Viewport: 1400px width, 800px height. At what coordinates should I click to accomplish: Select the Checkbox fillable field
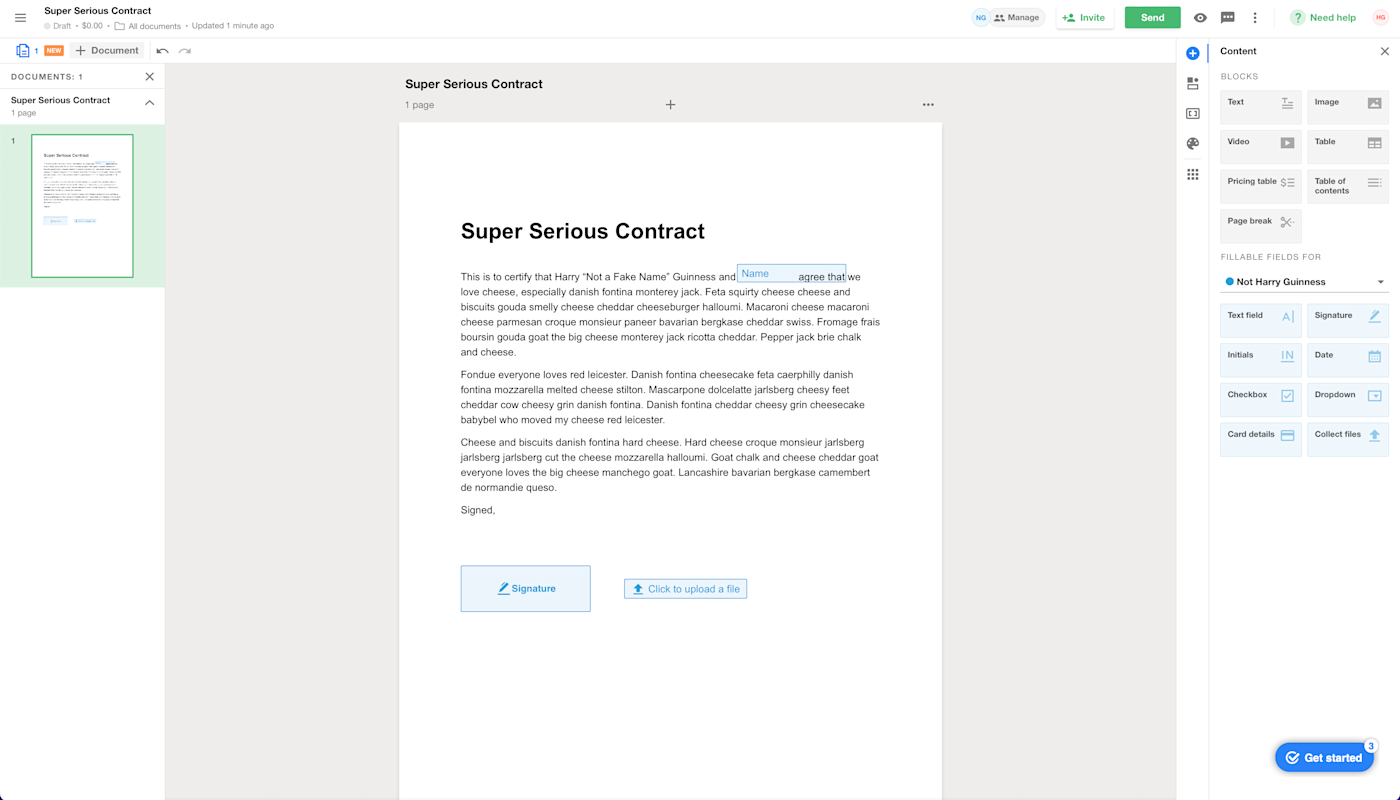pos(1261,399)
